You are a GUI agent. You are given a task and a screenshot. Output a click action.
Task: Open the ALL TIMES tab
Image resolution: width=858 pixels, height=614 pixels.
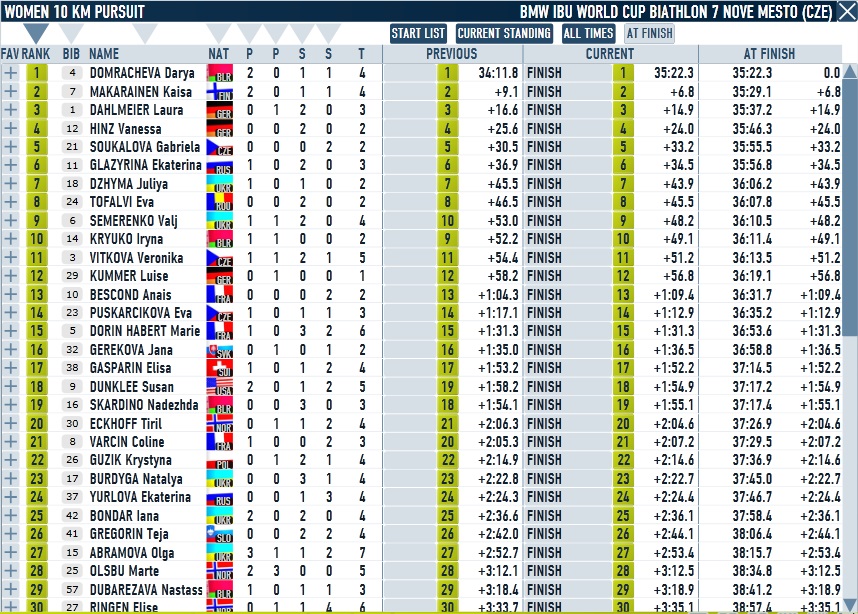(589, 33)
